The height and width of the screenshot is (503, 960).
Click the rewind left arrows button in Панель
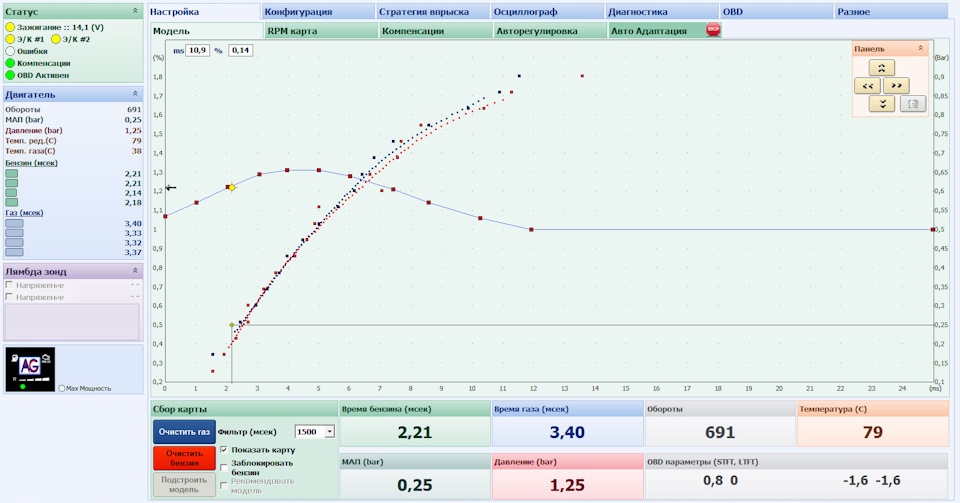tap(868, 86)
